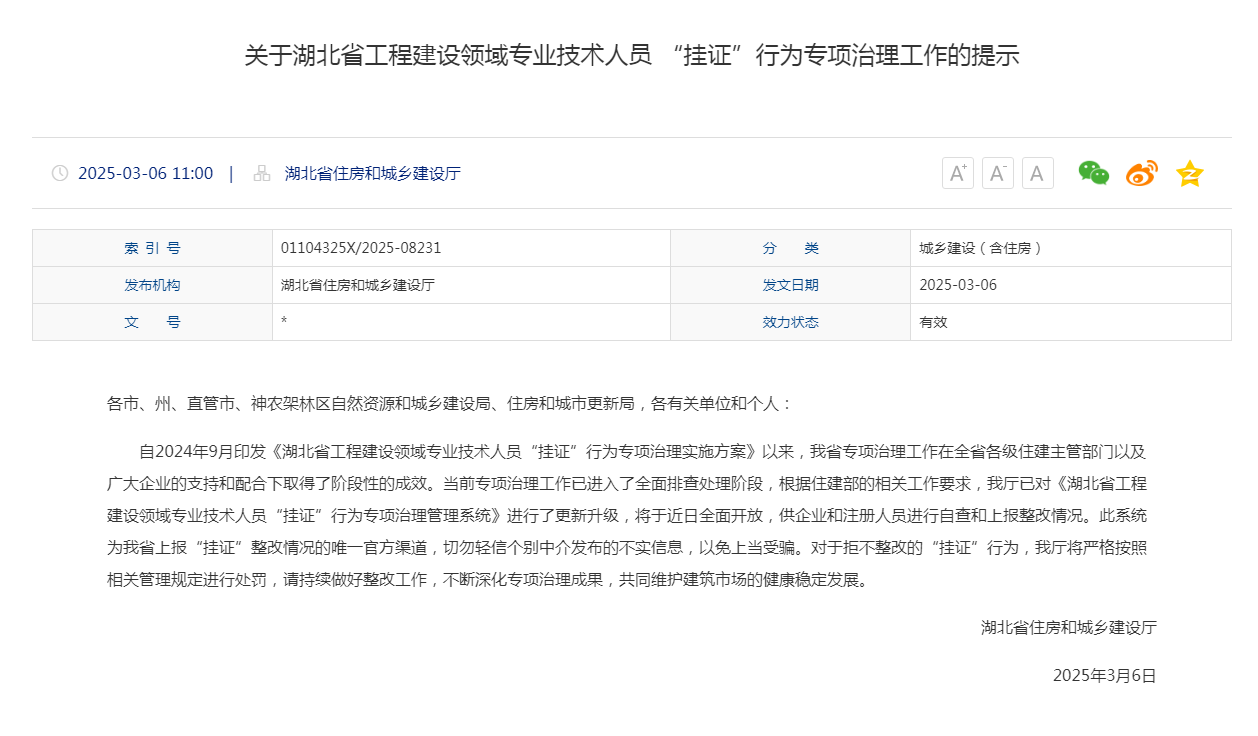This screenshot has height=736, width=1258.
Task: Increase font size with A+ button
Action: pos(957,173)
